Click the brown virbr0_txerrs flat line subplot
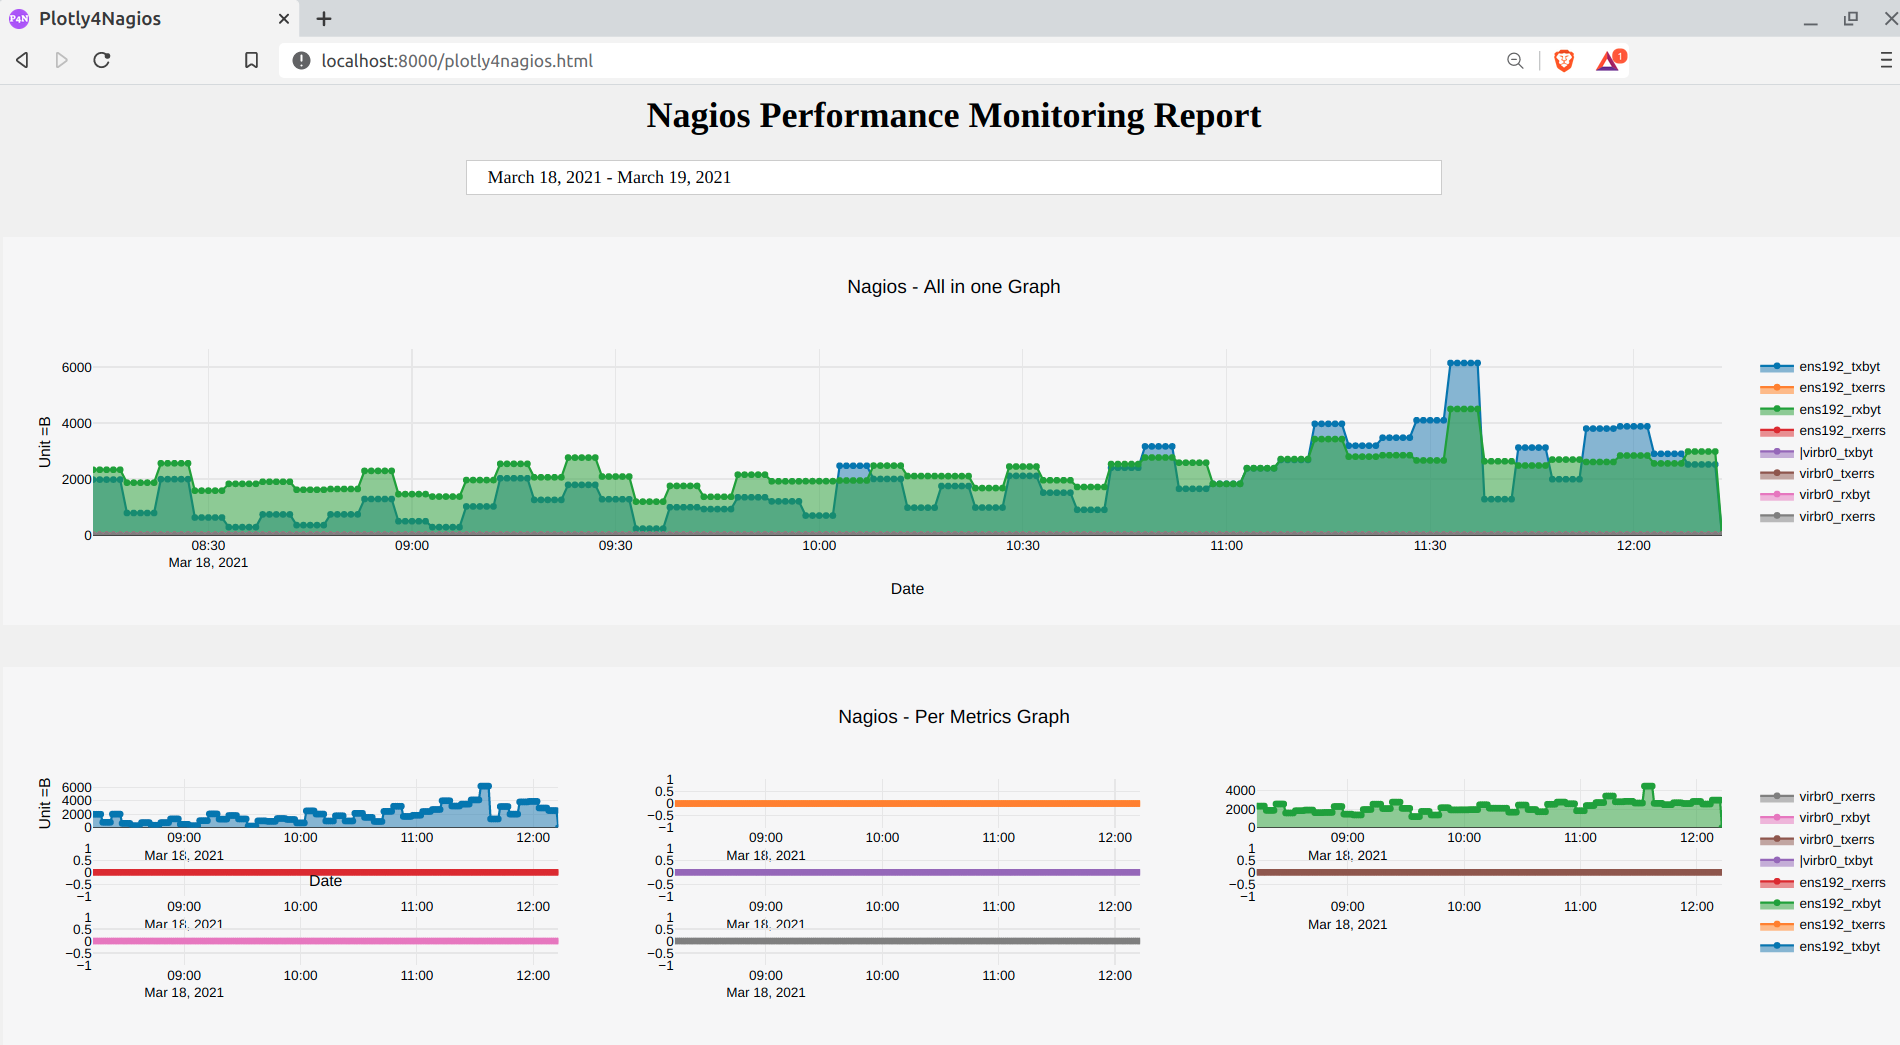This screenshot has height=1045, width=1900. 1489,872
